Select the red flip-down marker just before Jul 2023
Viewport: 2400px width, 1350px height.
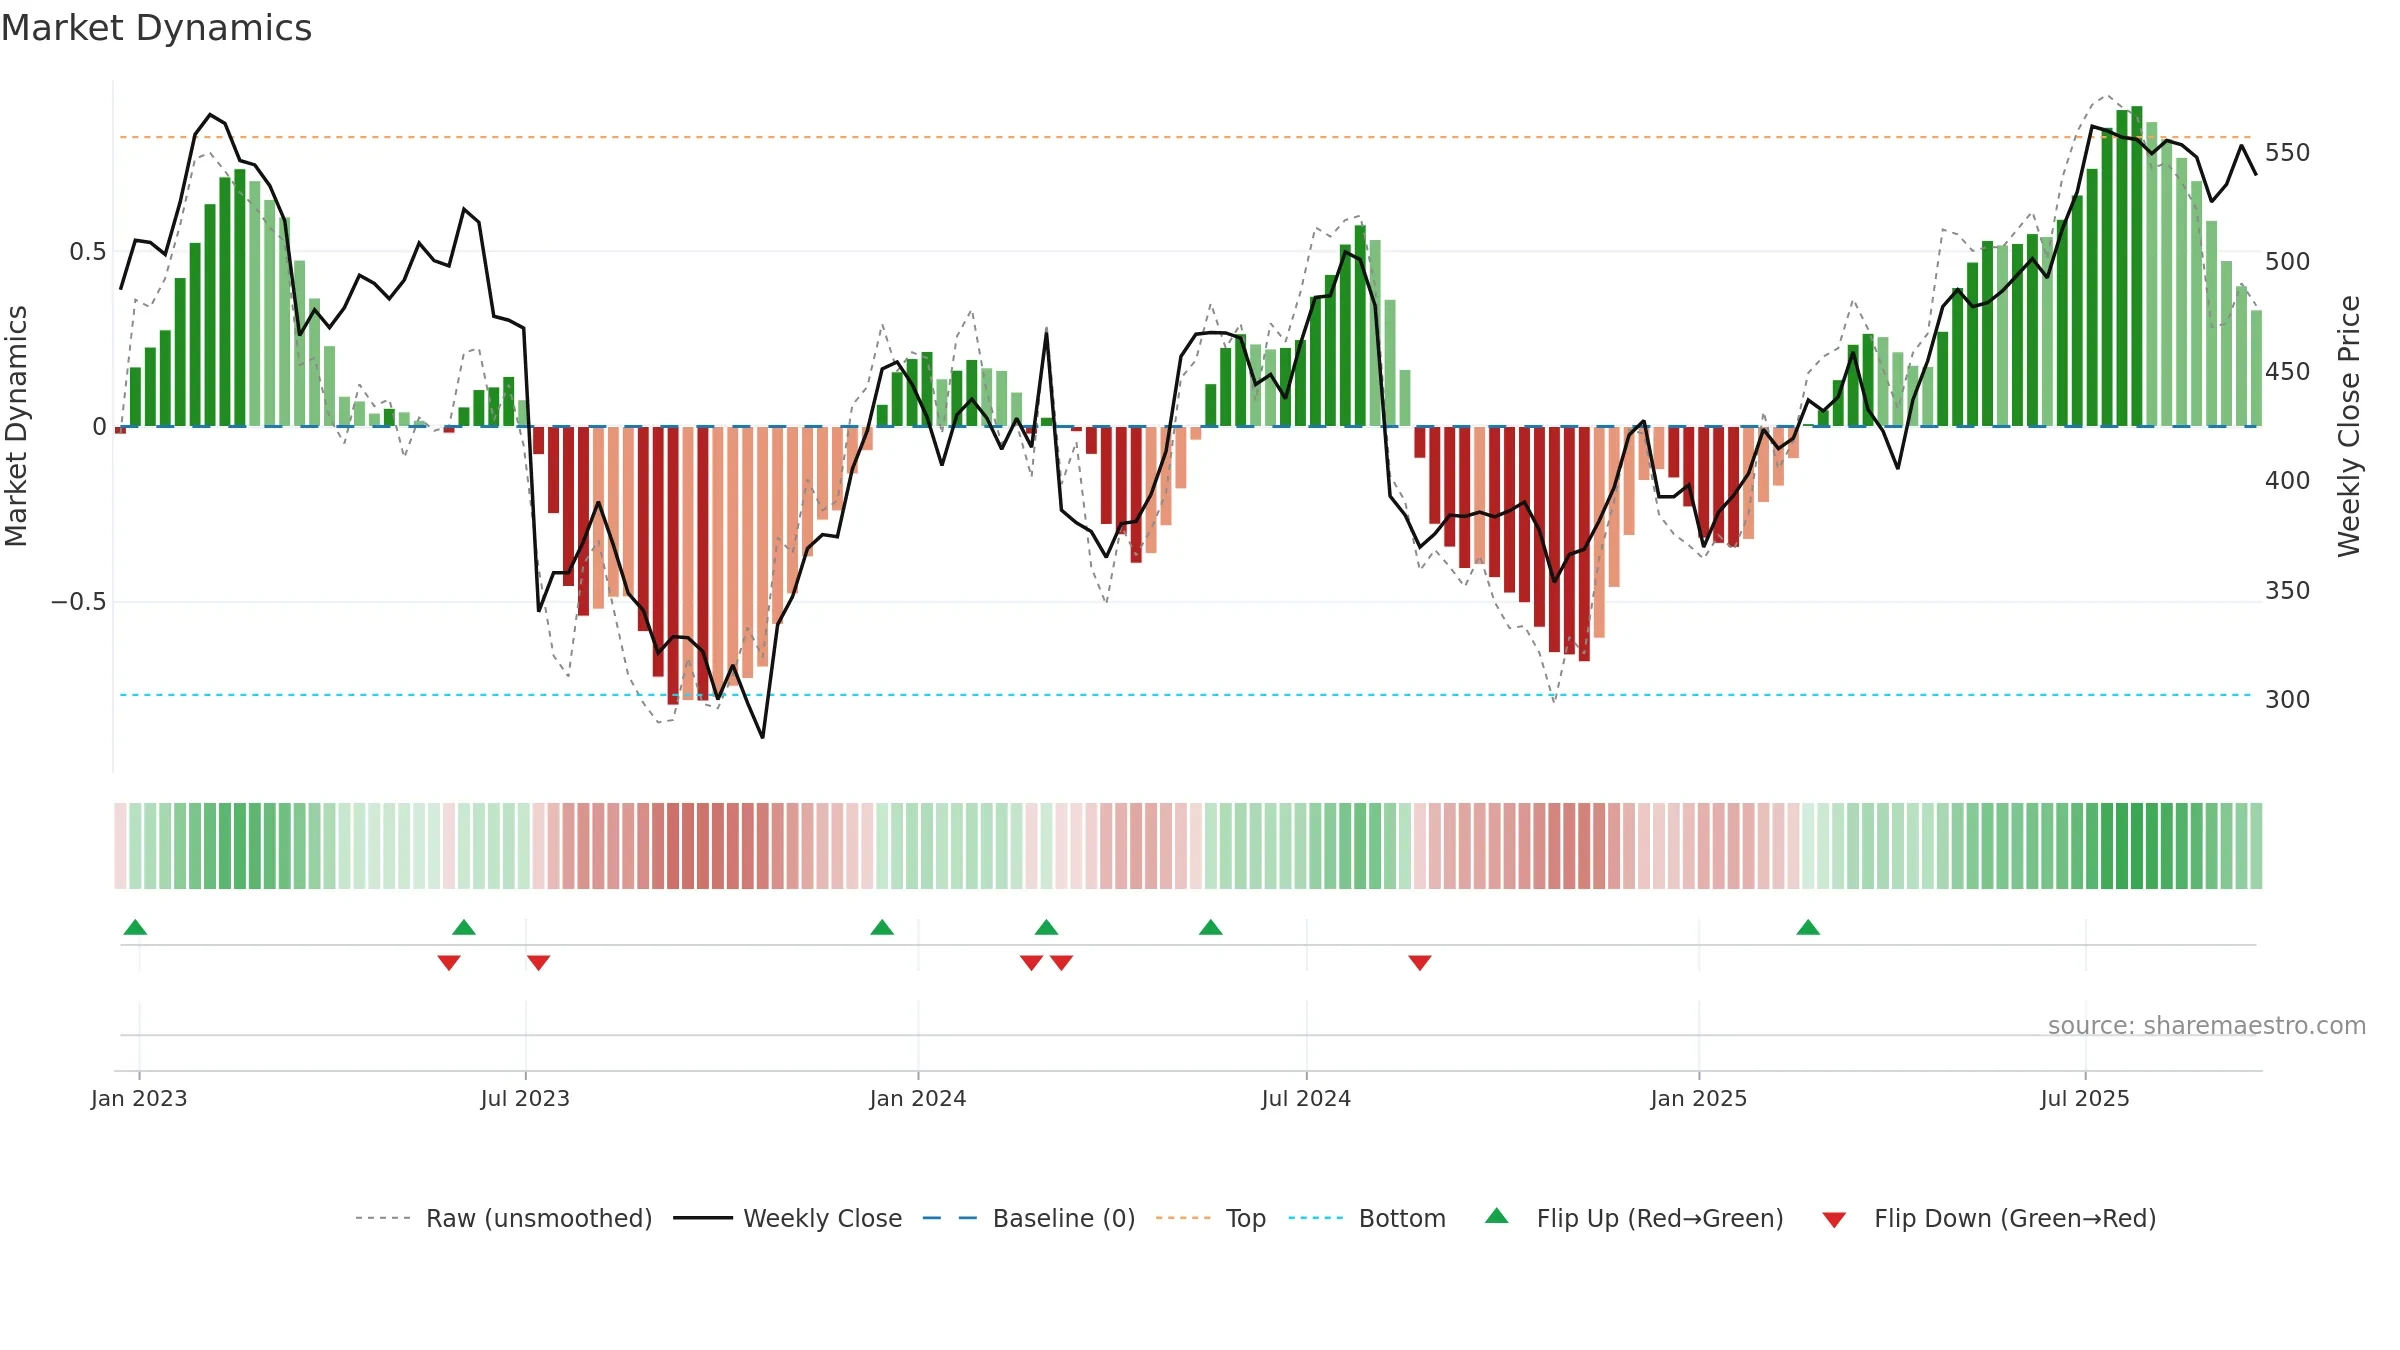coord(449,963)
